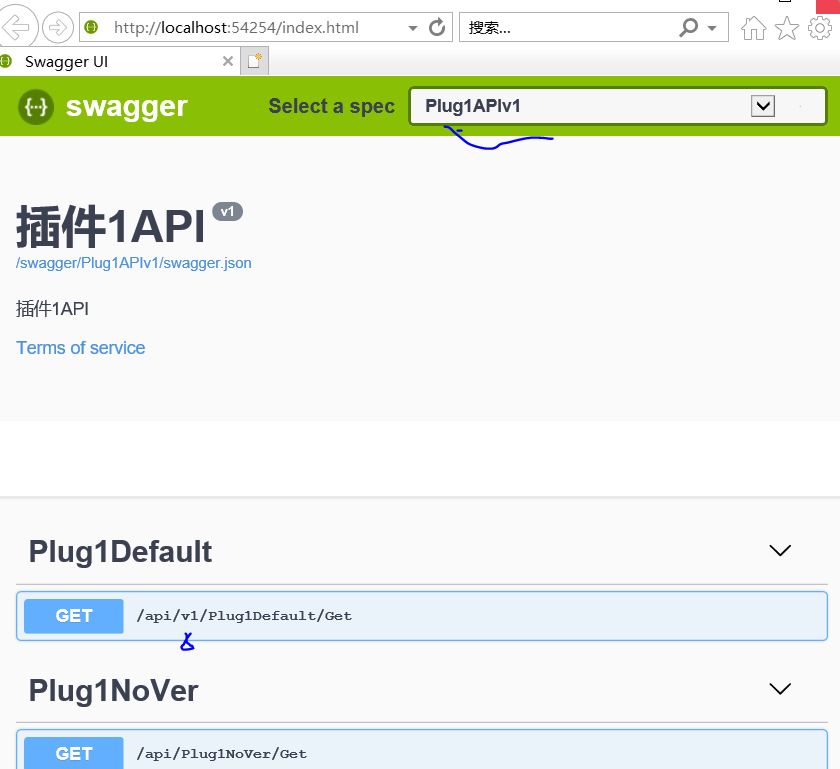Click the magnifier search icon
Viewport: 840px width, 769px height.
689,27
